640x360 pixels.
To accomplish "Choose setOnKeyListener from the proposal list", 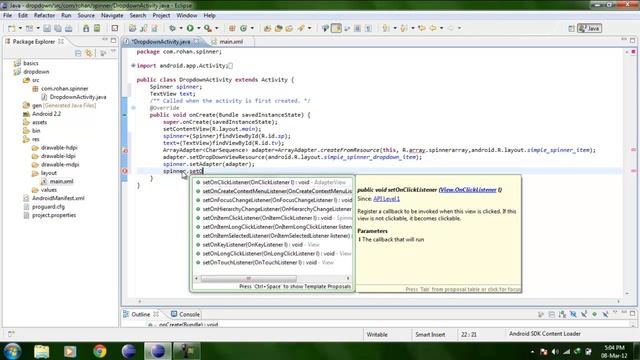I will point(273,244).
